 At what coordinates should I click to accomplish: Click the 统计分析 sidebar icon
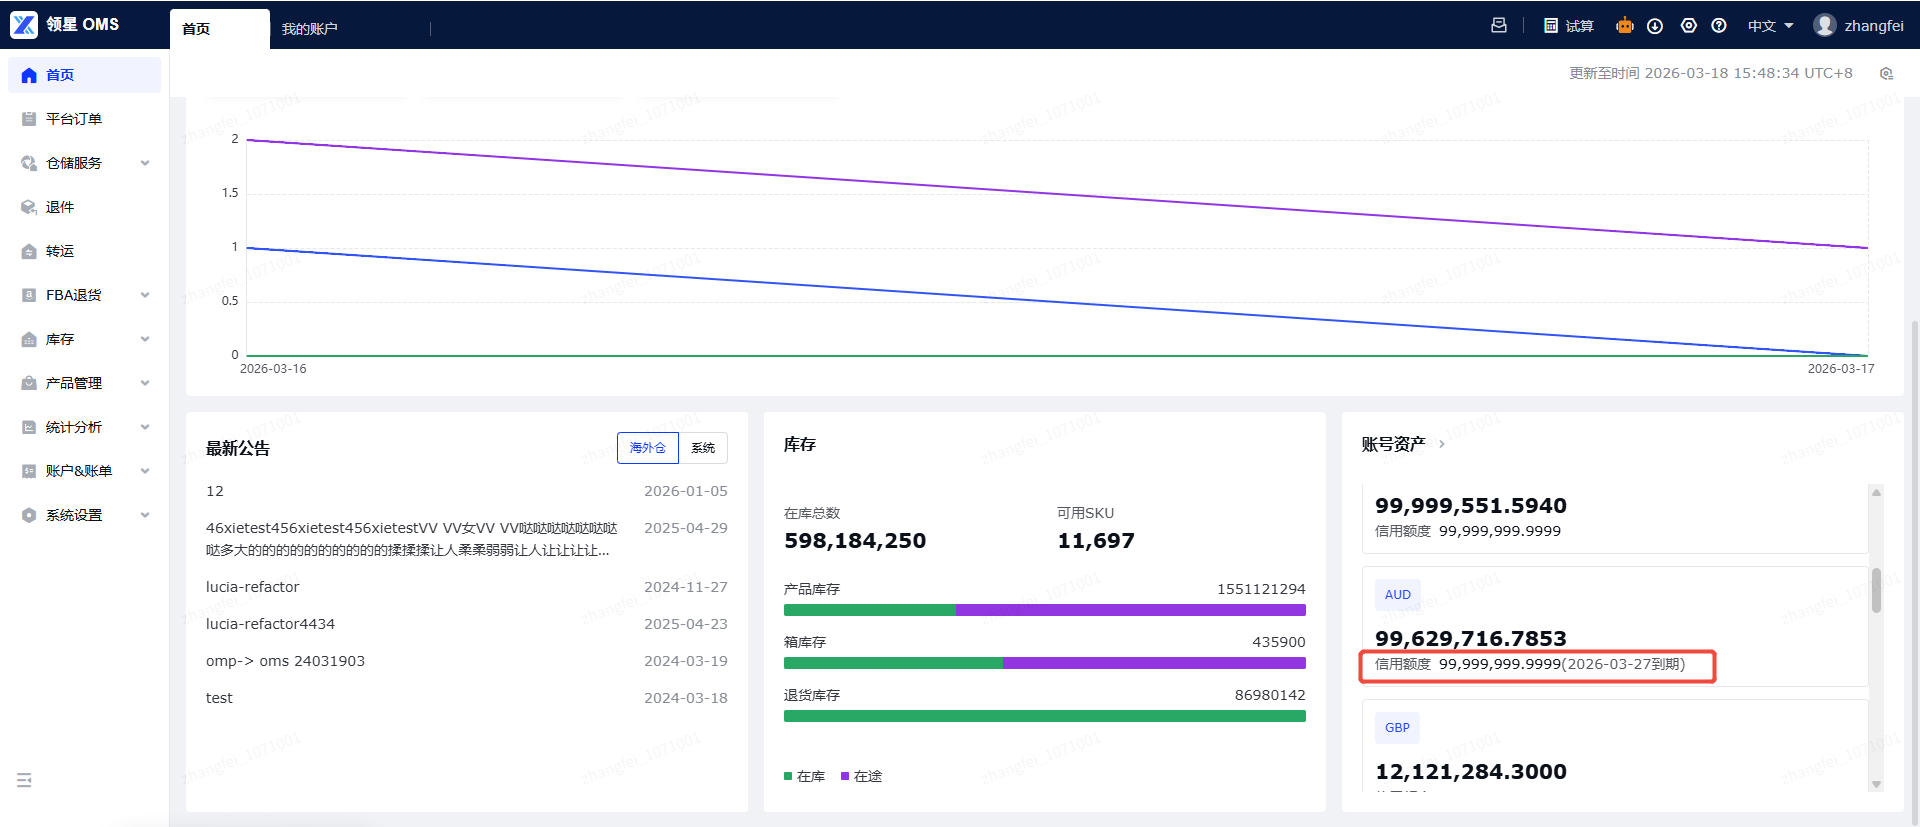click(x=29, y=427)
